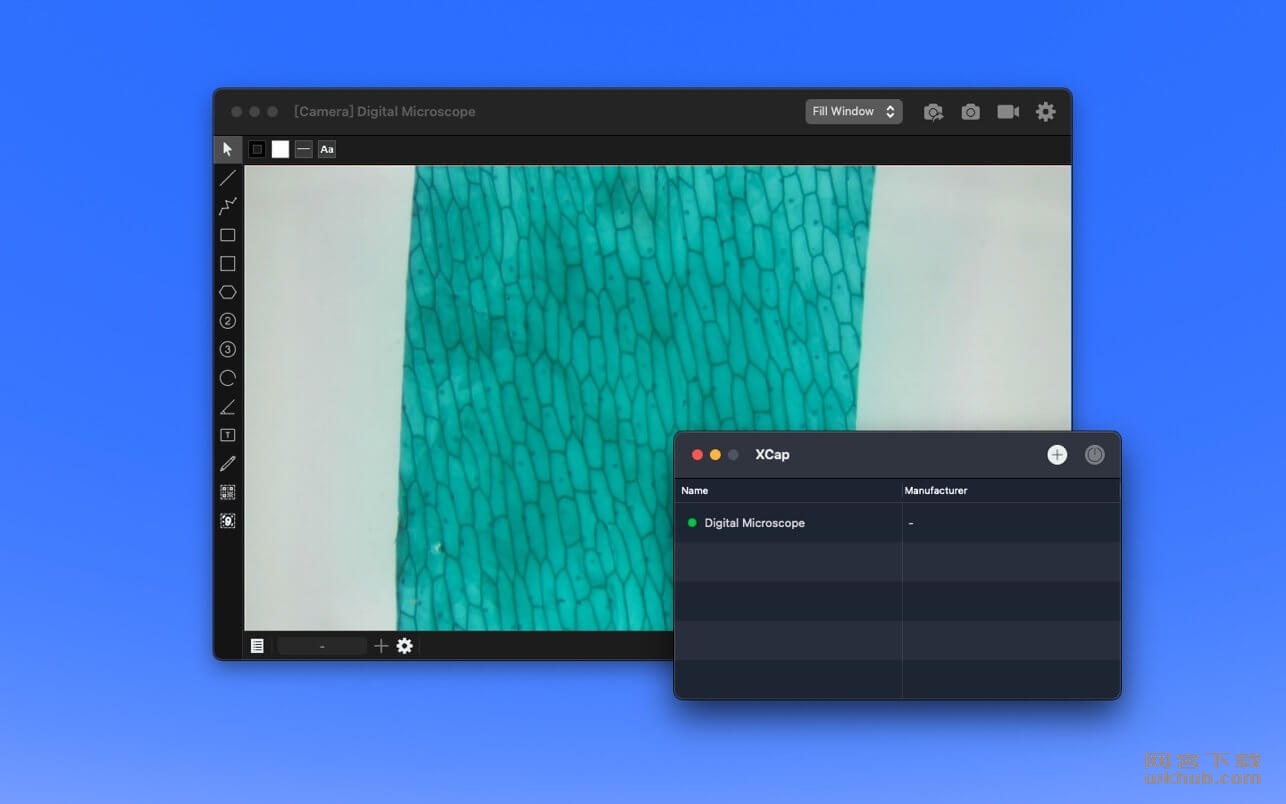
Task: Select the dashed-frame counter tool at toolbar bottom
Action: (228, 521)
